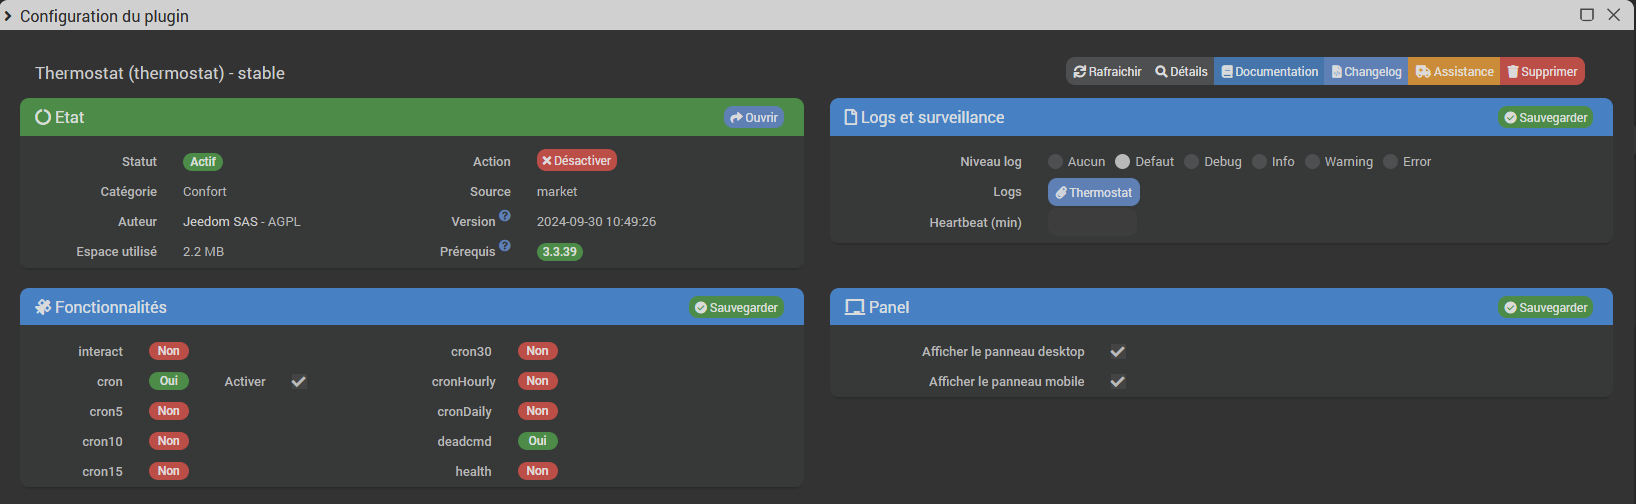1636x504 pixels.
Task: Click the 2.2 MB space value
Action: click(203, 251)
